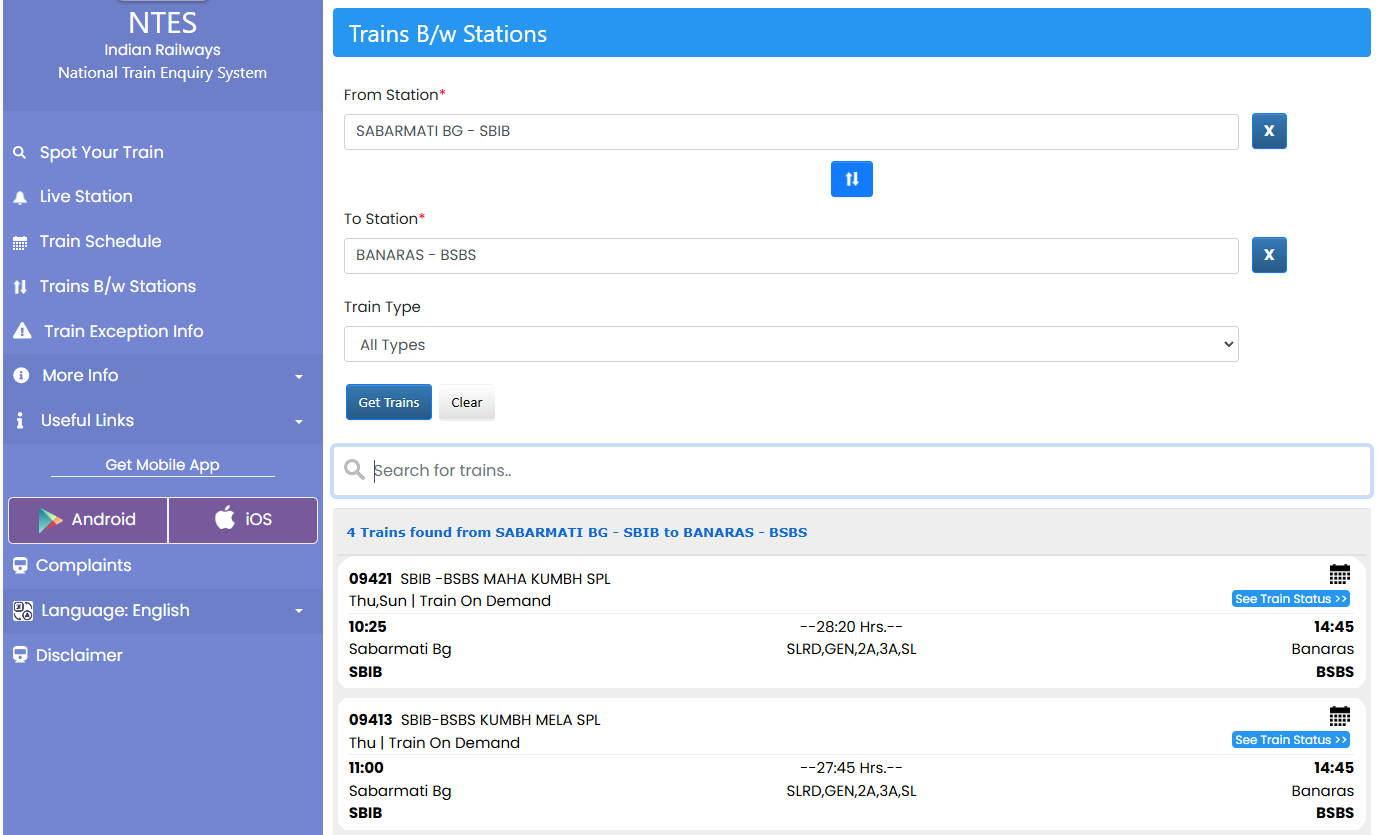Click the Trains B/w Stations page heading
Image resolution: width=1377 pixels, height=835 pixels.
pos(448,34)
